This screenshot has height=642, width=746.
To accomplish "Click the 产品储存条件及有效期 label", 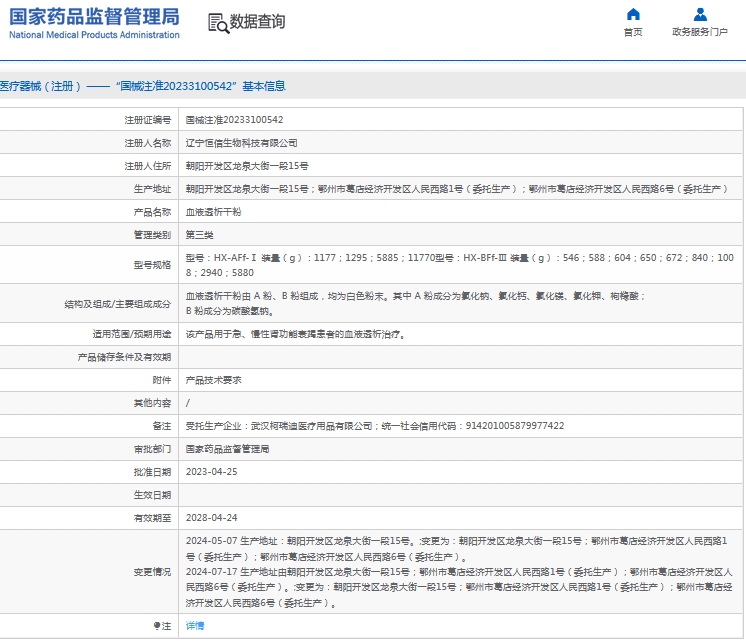I will click(124, 357).
